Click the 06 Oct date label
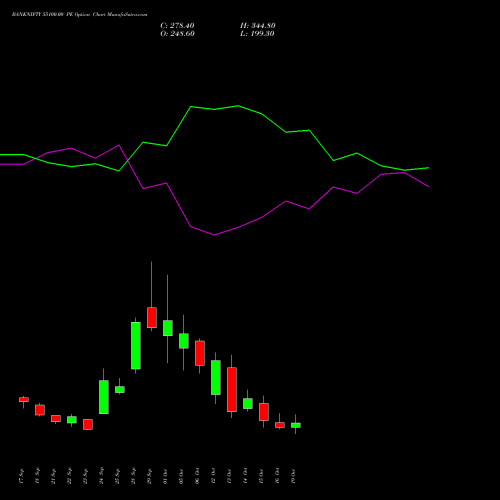 point(198,476)
